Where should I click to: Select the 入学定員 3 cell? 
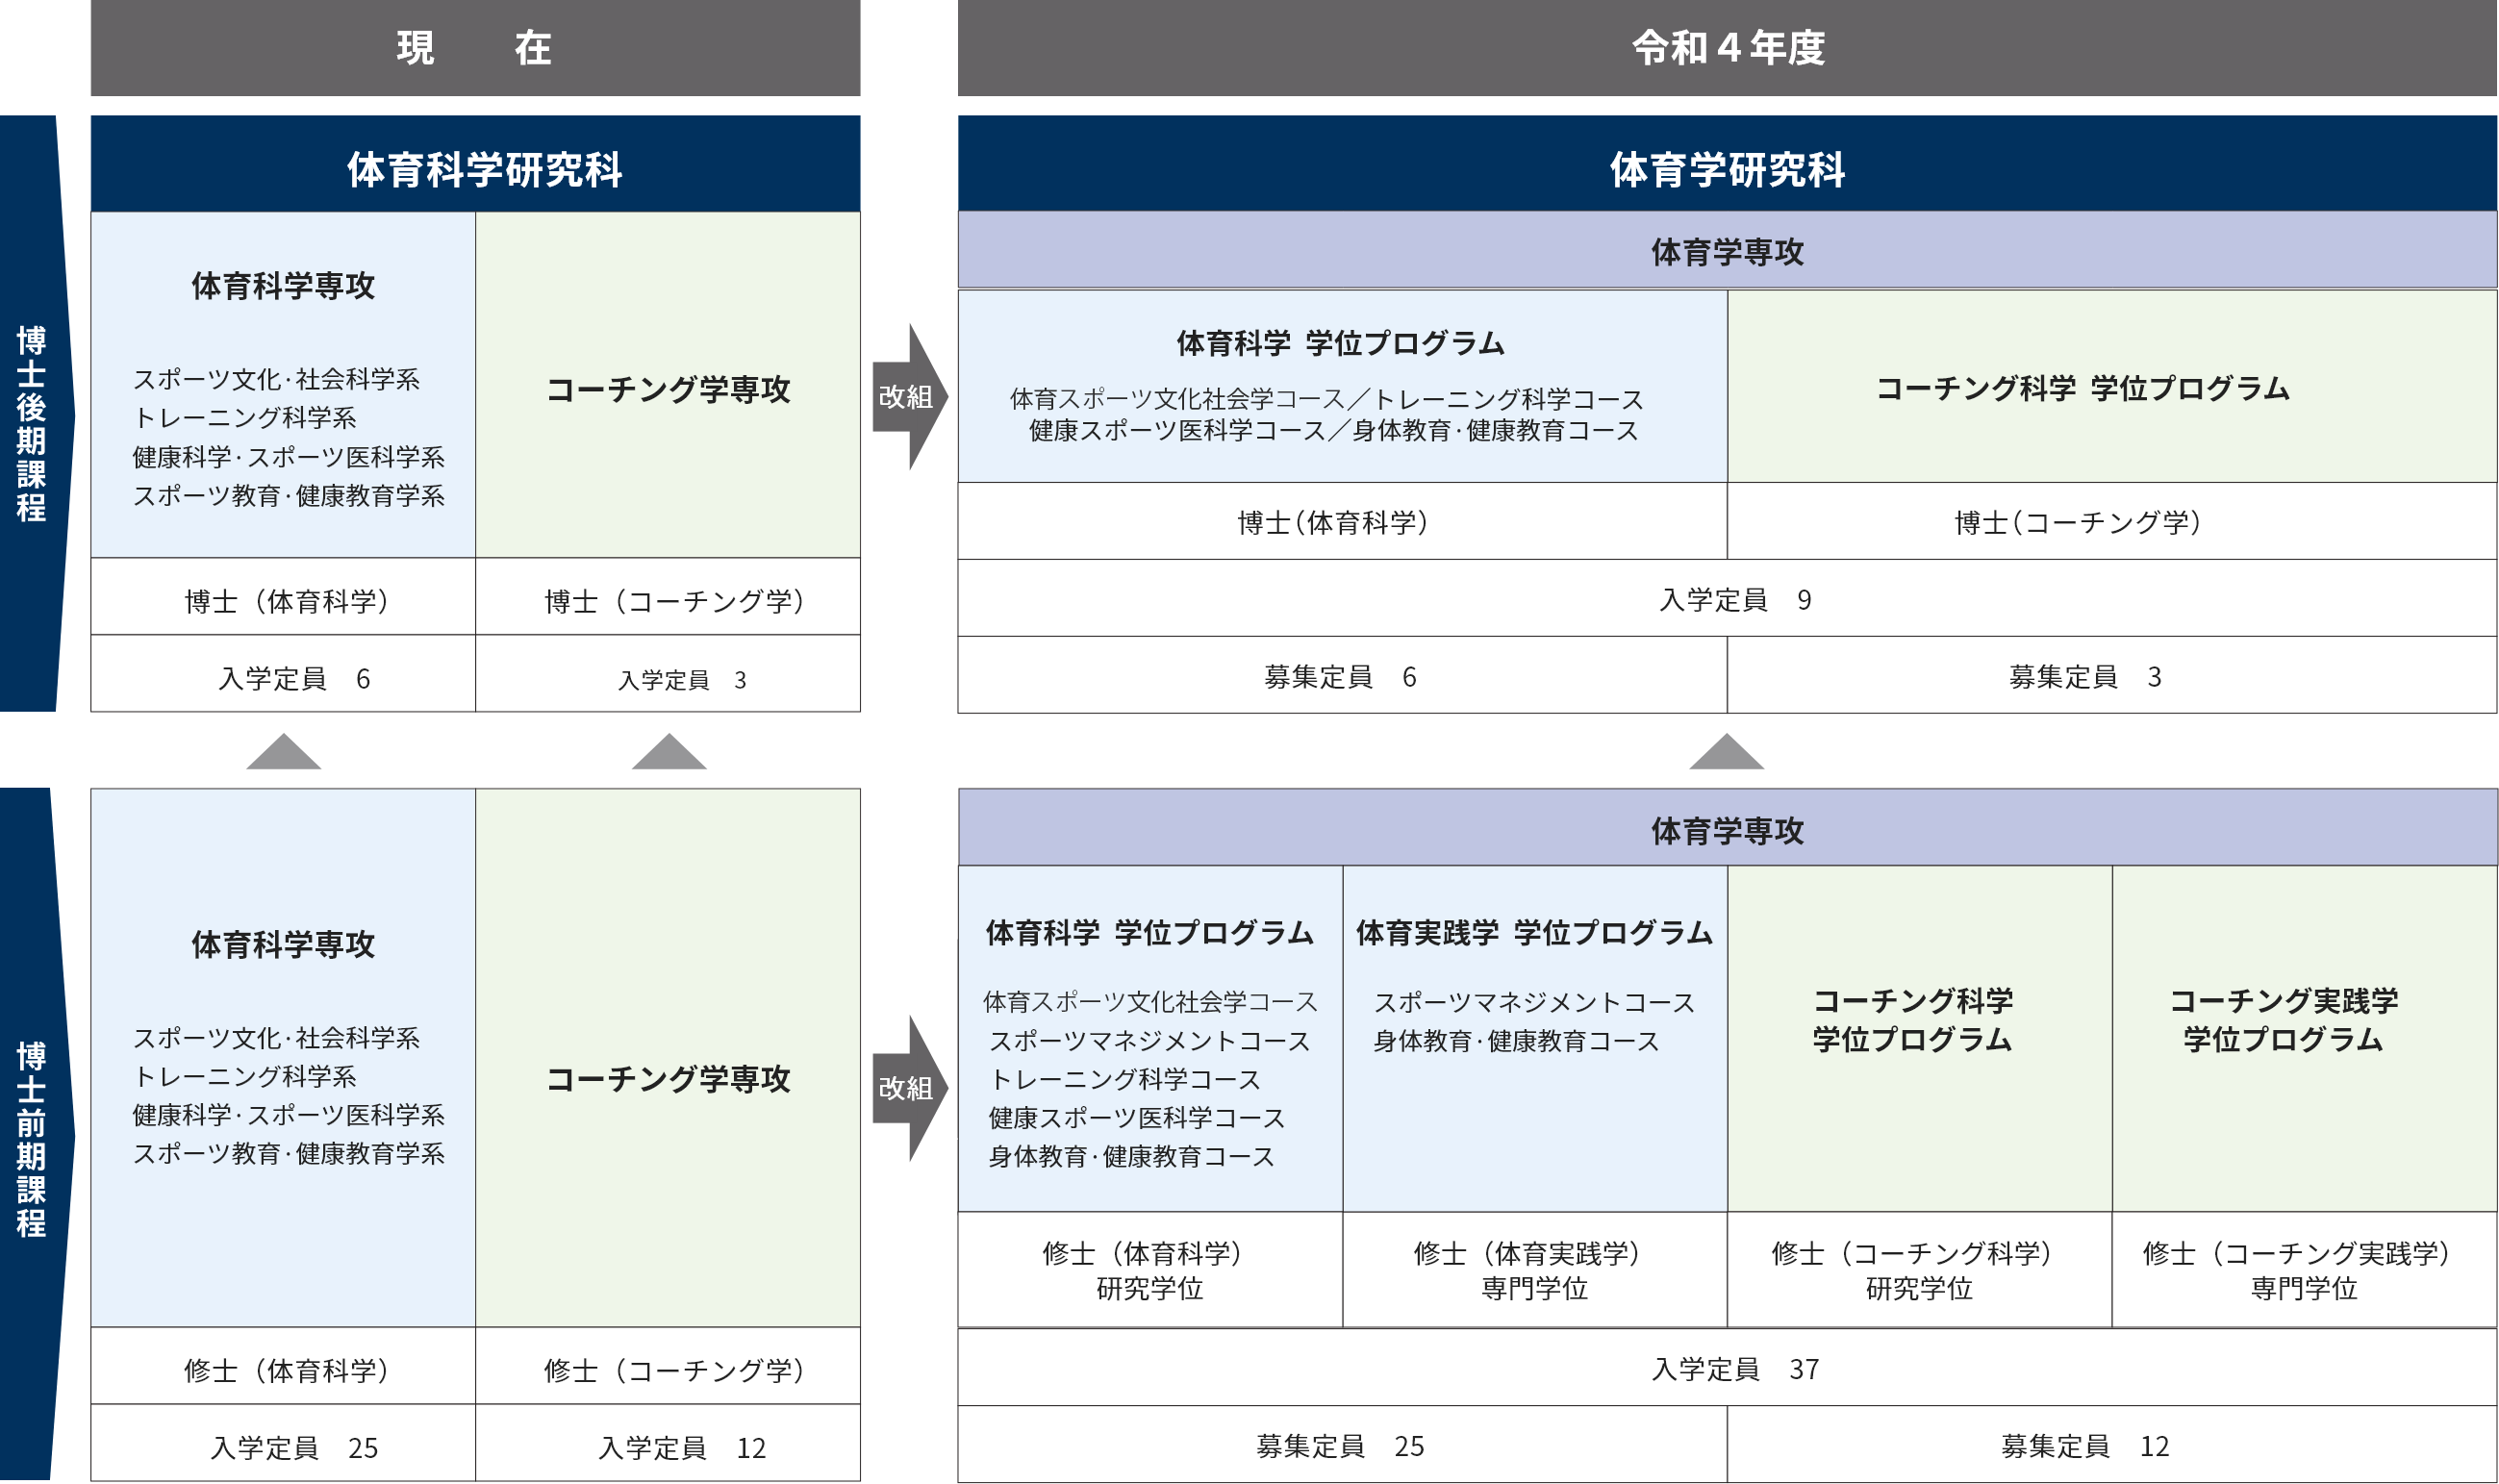(668, 674)
